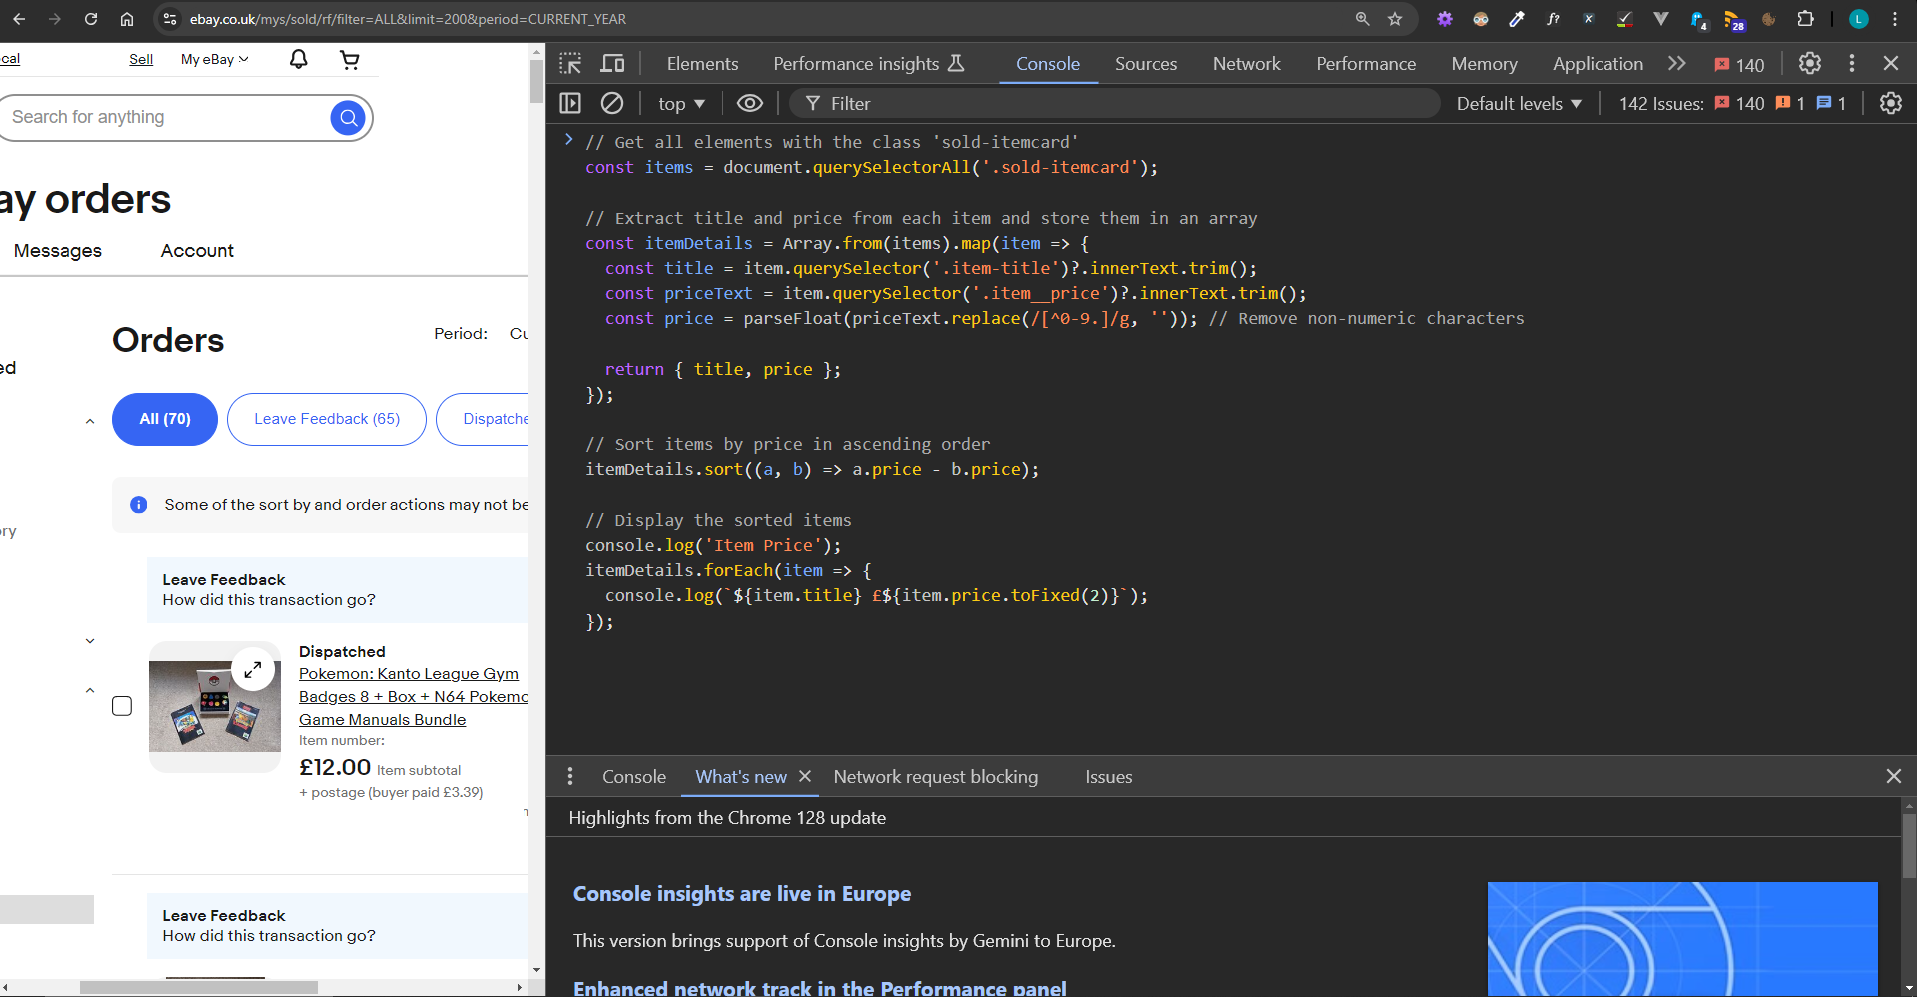Tick the Pokemon bundle order checkbox
The width and height of the screenshot is (1917, 997).
point(122,706)
